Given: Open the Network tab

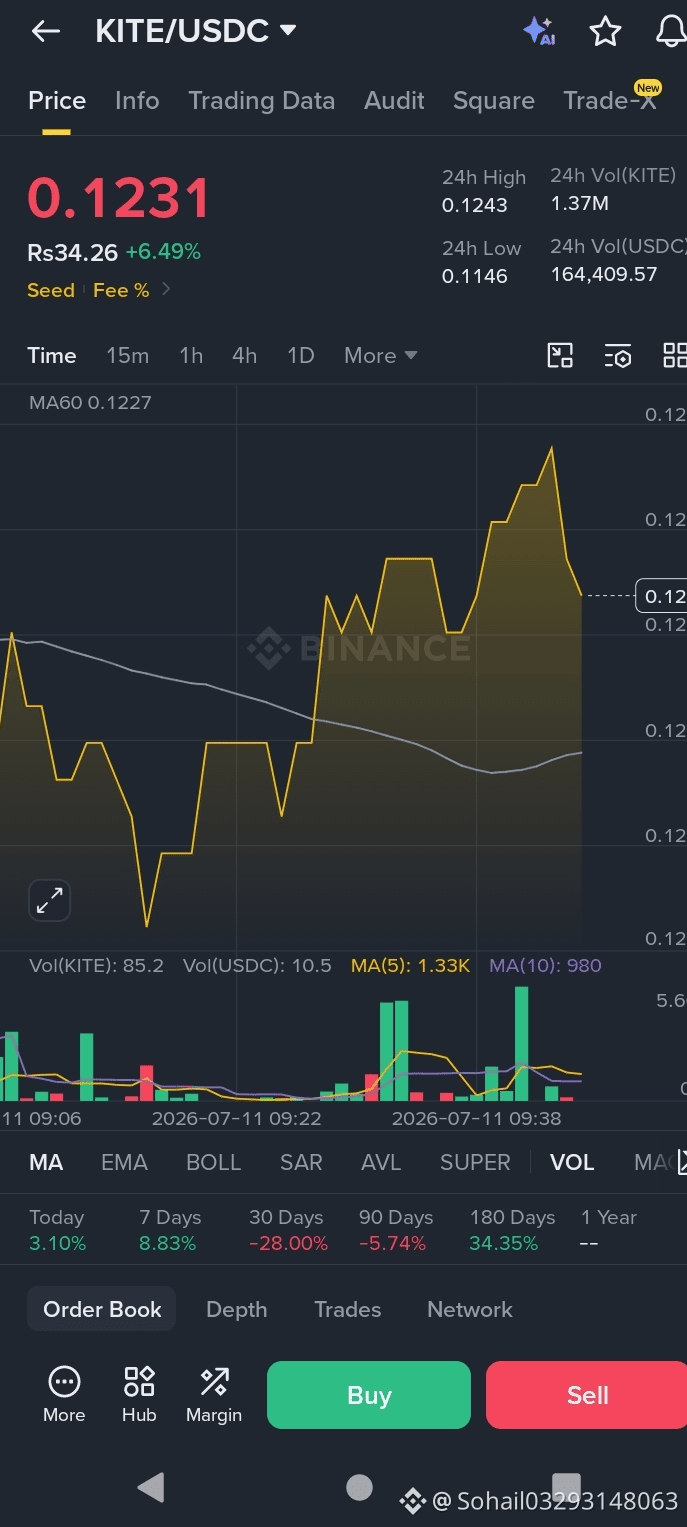Looking at the screenshot, I should coord(470,1309).
